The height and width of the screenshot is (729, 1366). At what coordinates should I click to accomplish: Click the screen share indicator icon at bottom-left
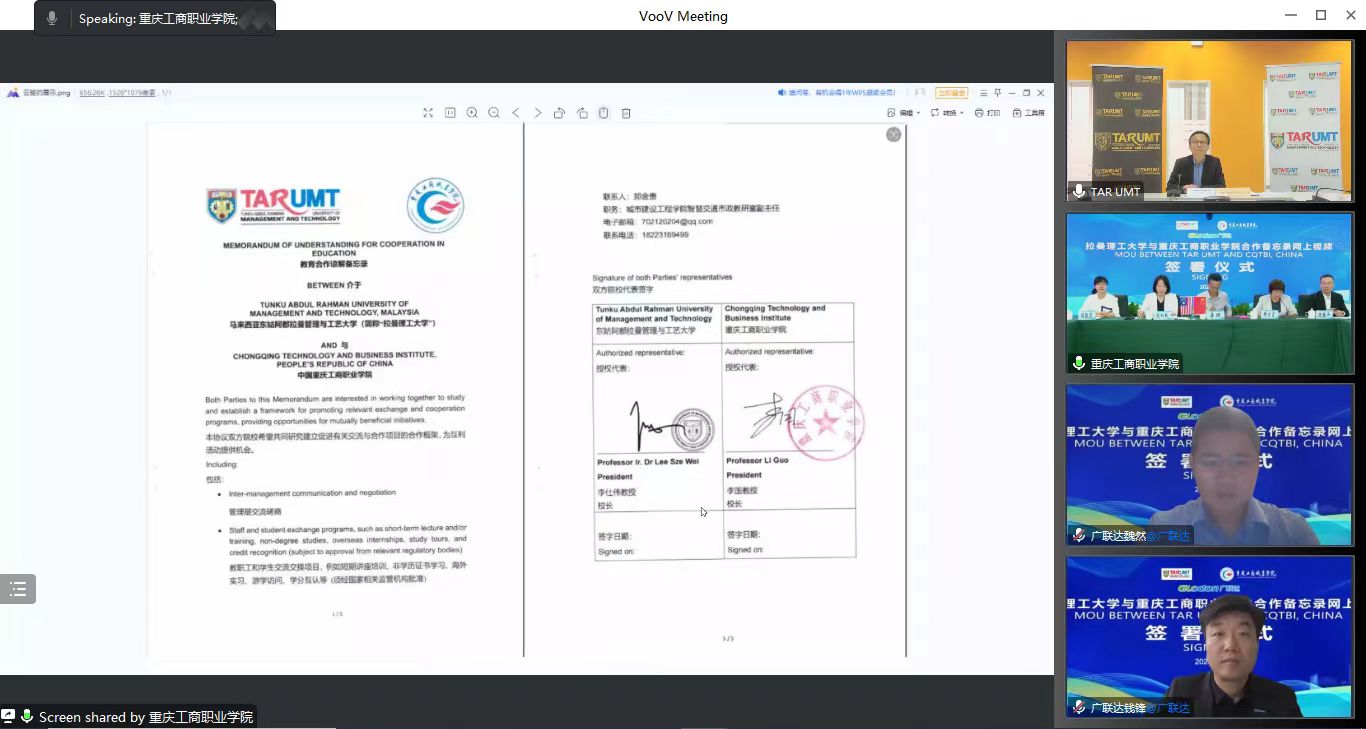tap(9, 716)
